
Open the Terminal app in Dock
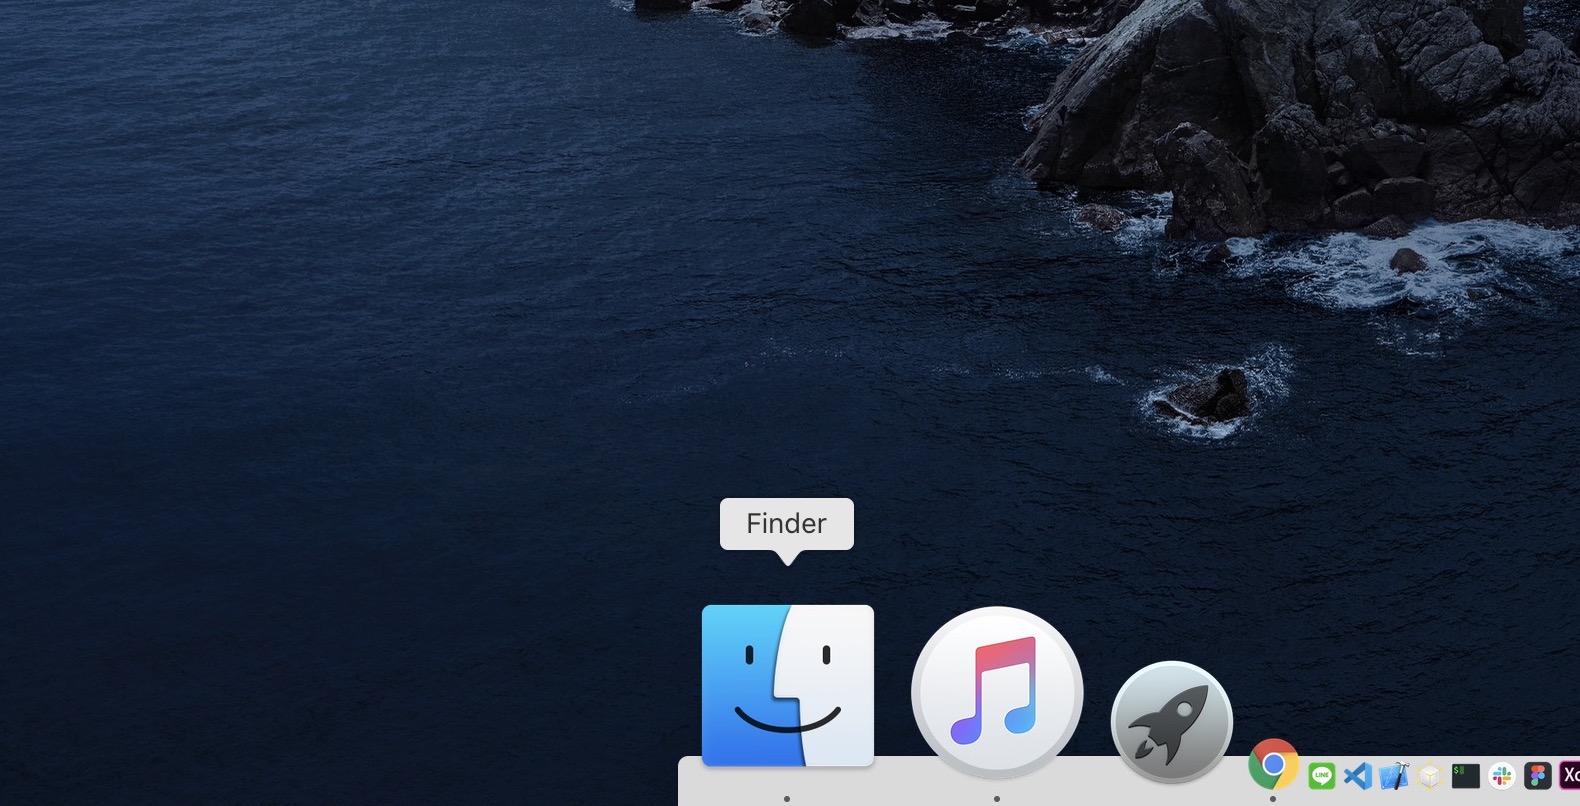[x=1466, y=775]
